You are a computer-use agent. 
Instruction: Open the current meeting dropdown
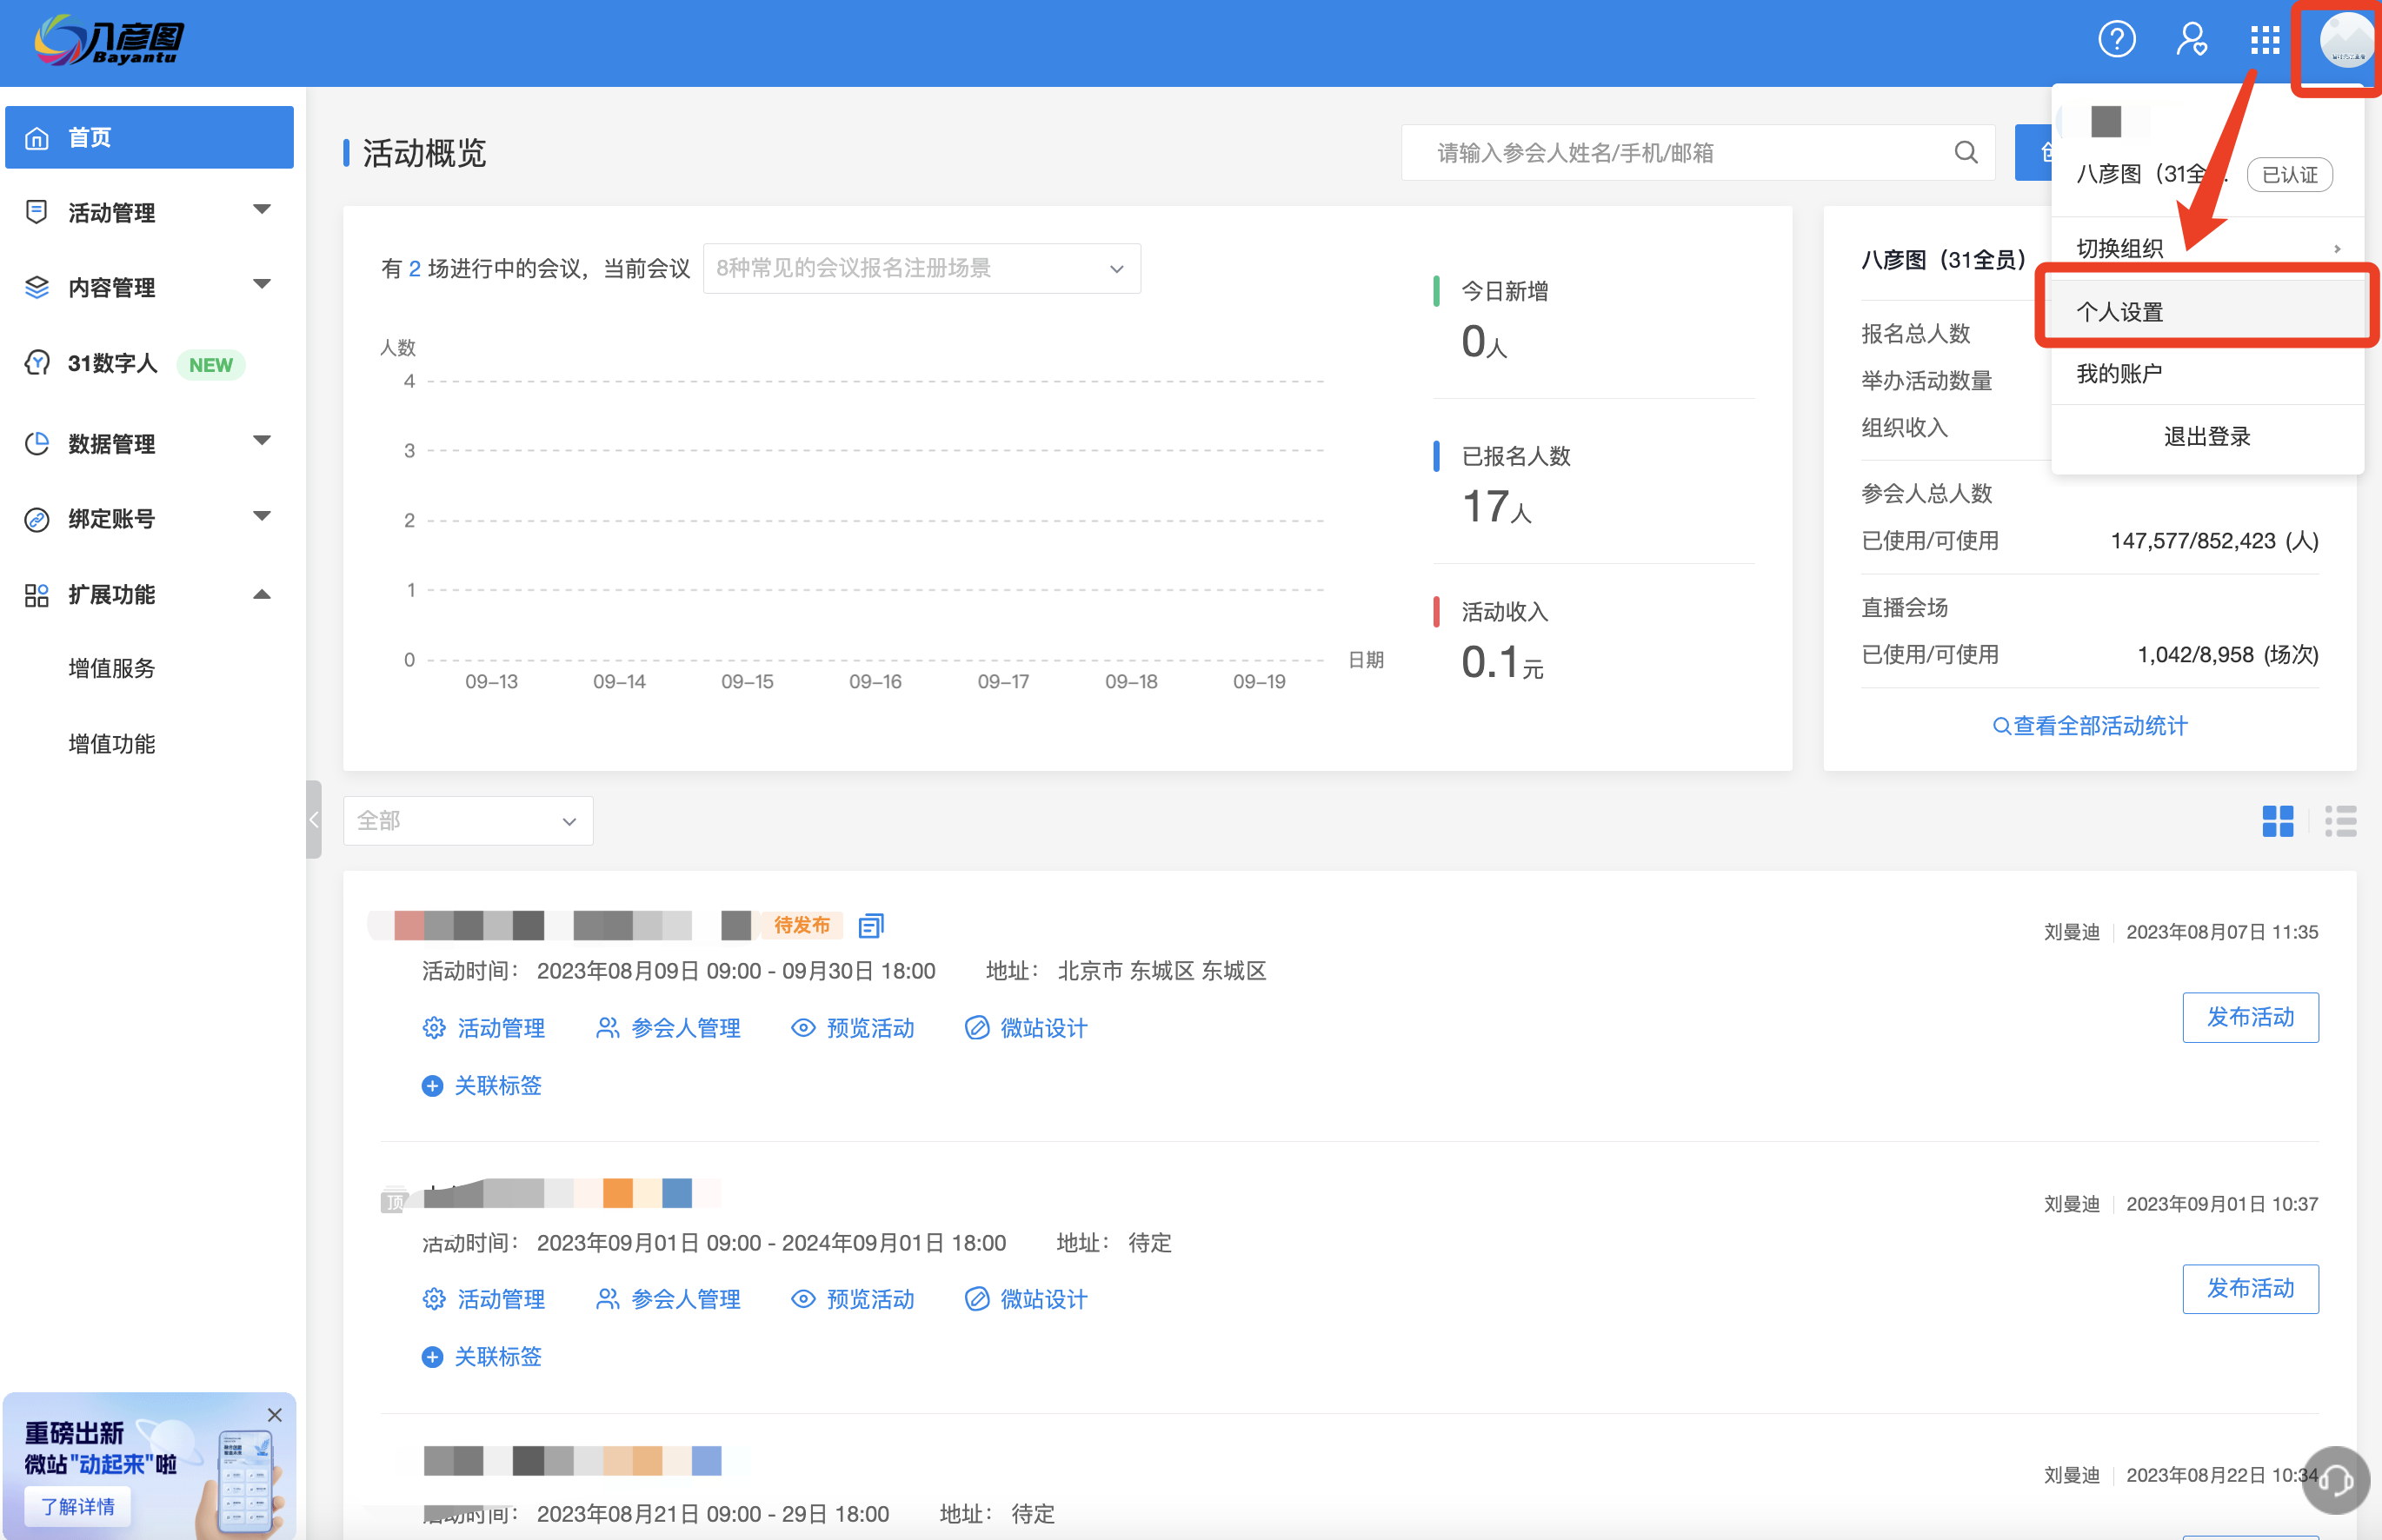tap(921, 268)
